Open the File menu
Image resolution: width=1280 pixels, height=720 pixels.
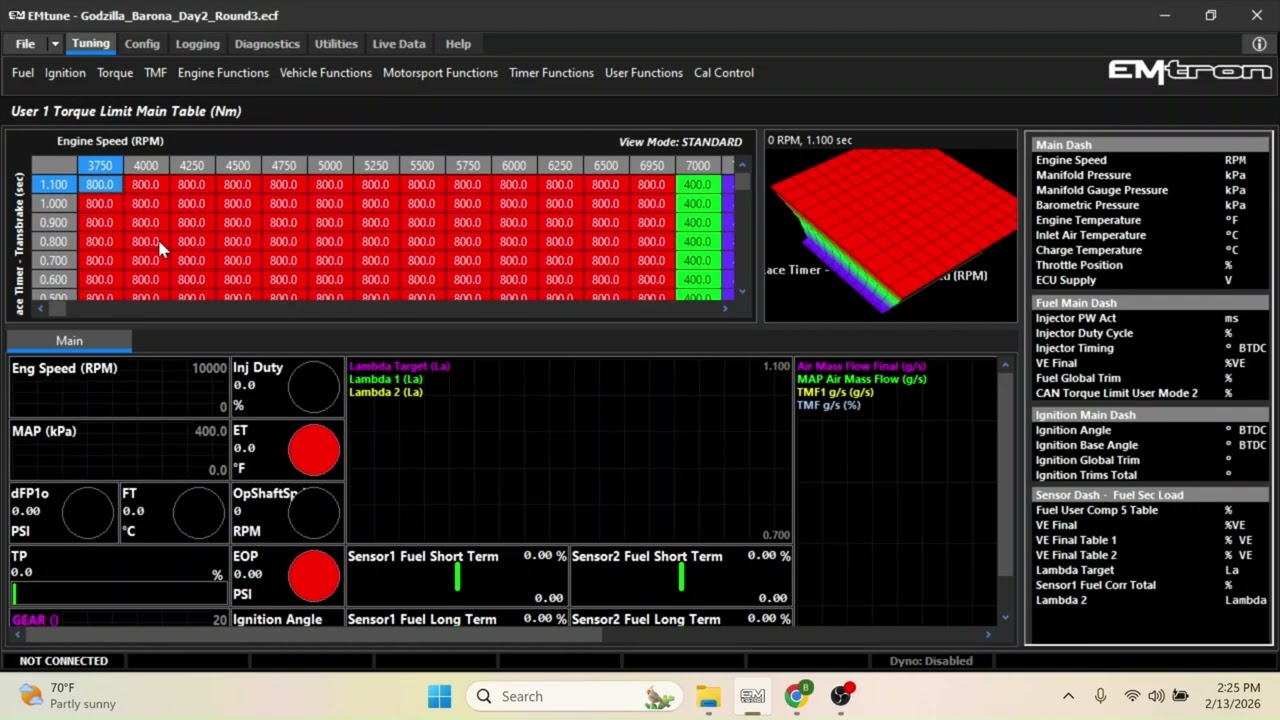tap(25, 44)
